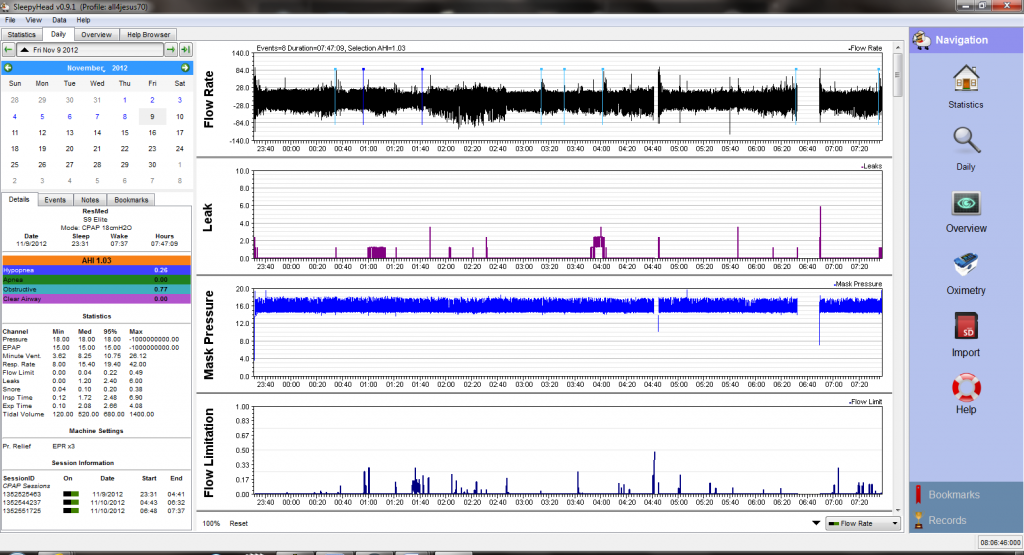Open the Help menu
Image resolution: width=1024 pixels, height=555 pixels.
coord(83,20)
